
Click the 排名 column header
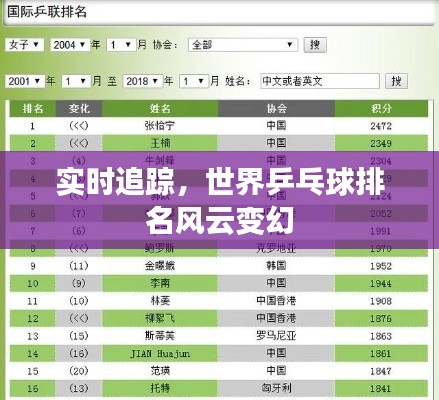[x=33, y=108]
